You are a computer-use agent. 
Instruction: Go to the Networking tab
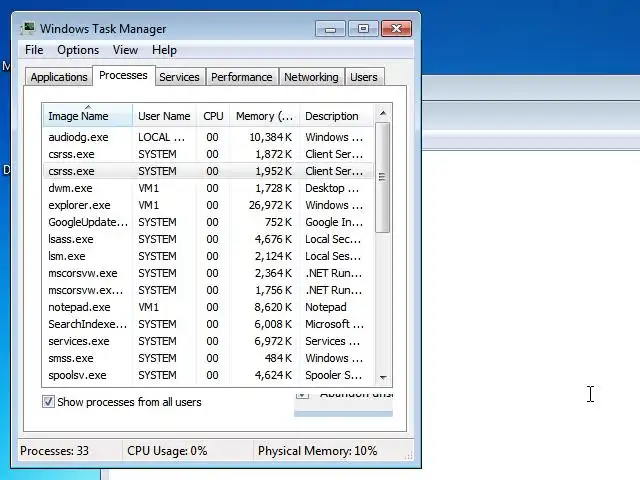[x=311, y=77]
